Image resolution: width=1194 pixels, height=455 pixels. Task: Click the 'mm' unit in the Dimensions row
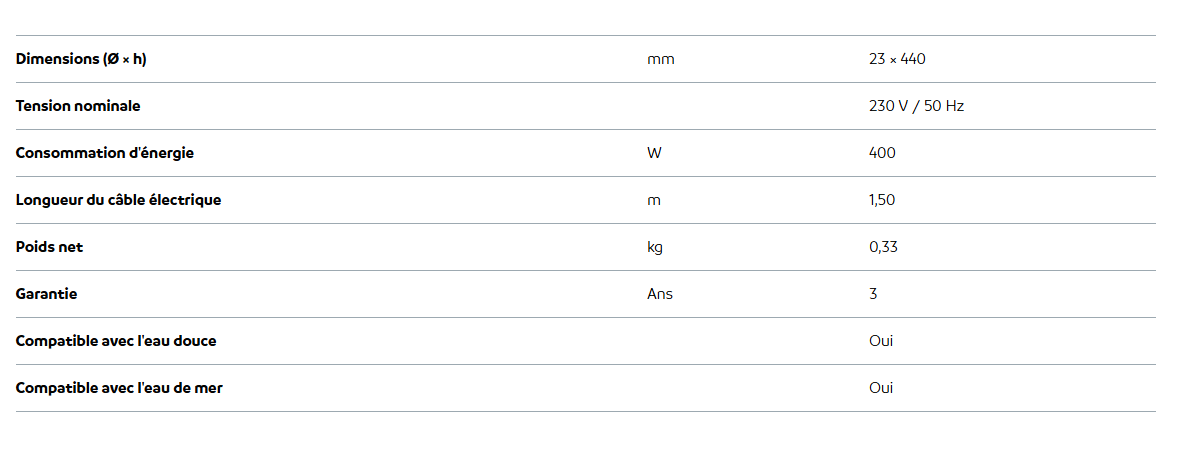[660, 59]
